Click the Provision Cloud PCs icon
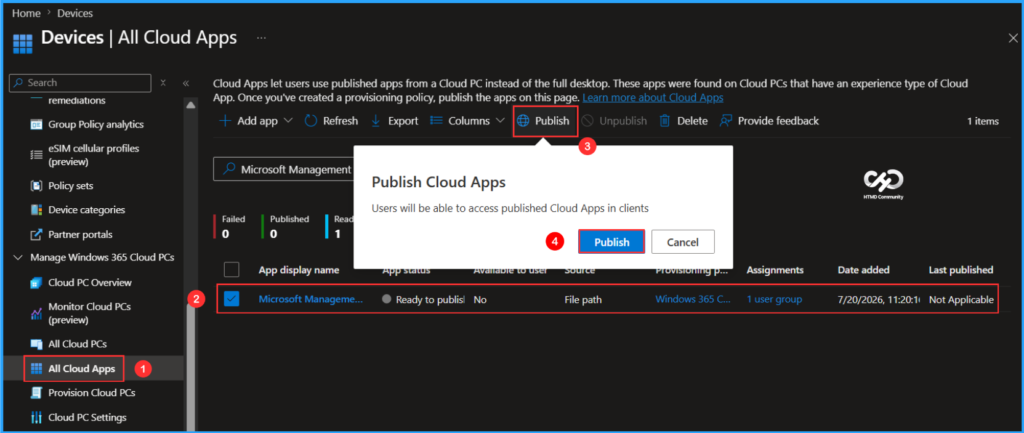 coord(37,393)
